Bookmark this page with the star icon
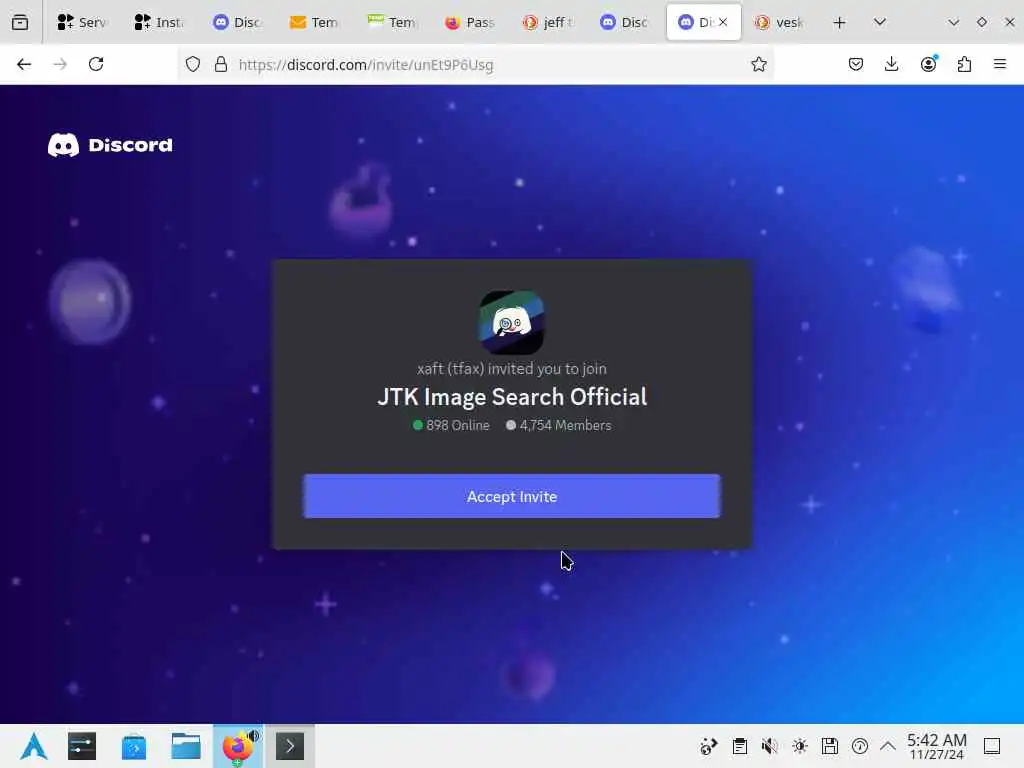 click(758, 64)
